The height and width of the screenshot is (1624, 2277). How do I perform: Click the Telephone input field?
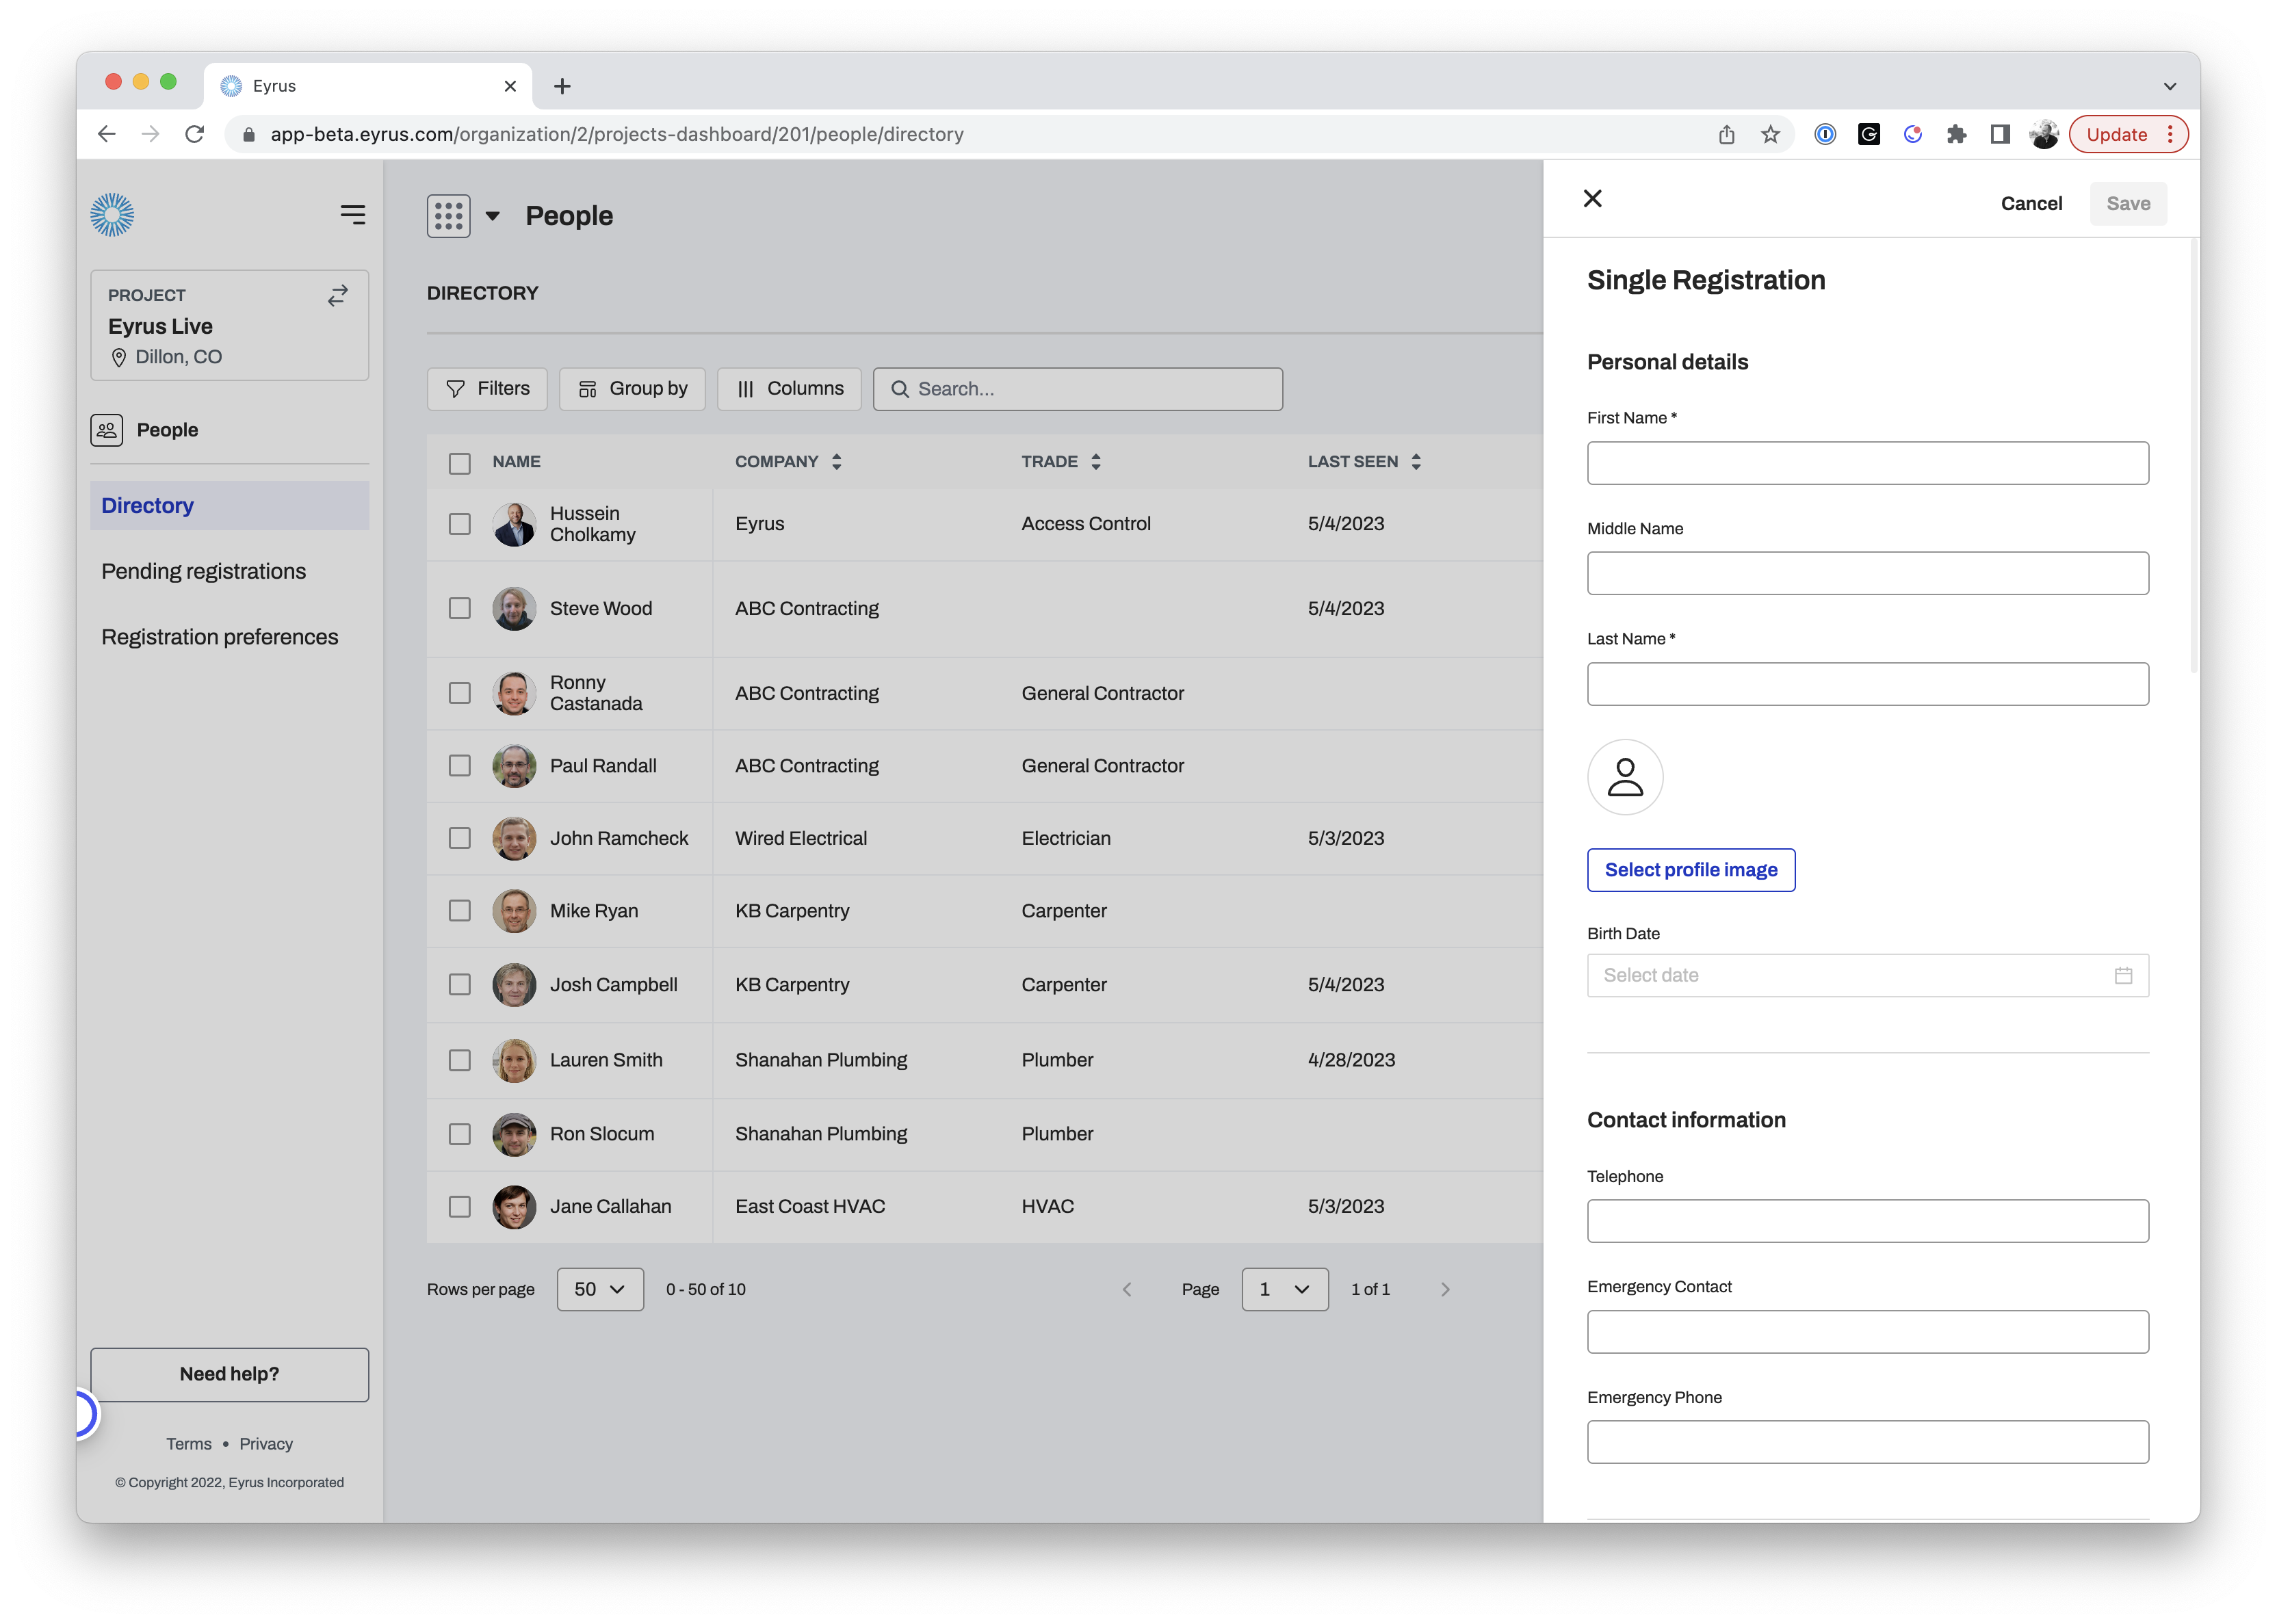pos(1867,1221)
